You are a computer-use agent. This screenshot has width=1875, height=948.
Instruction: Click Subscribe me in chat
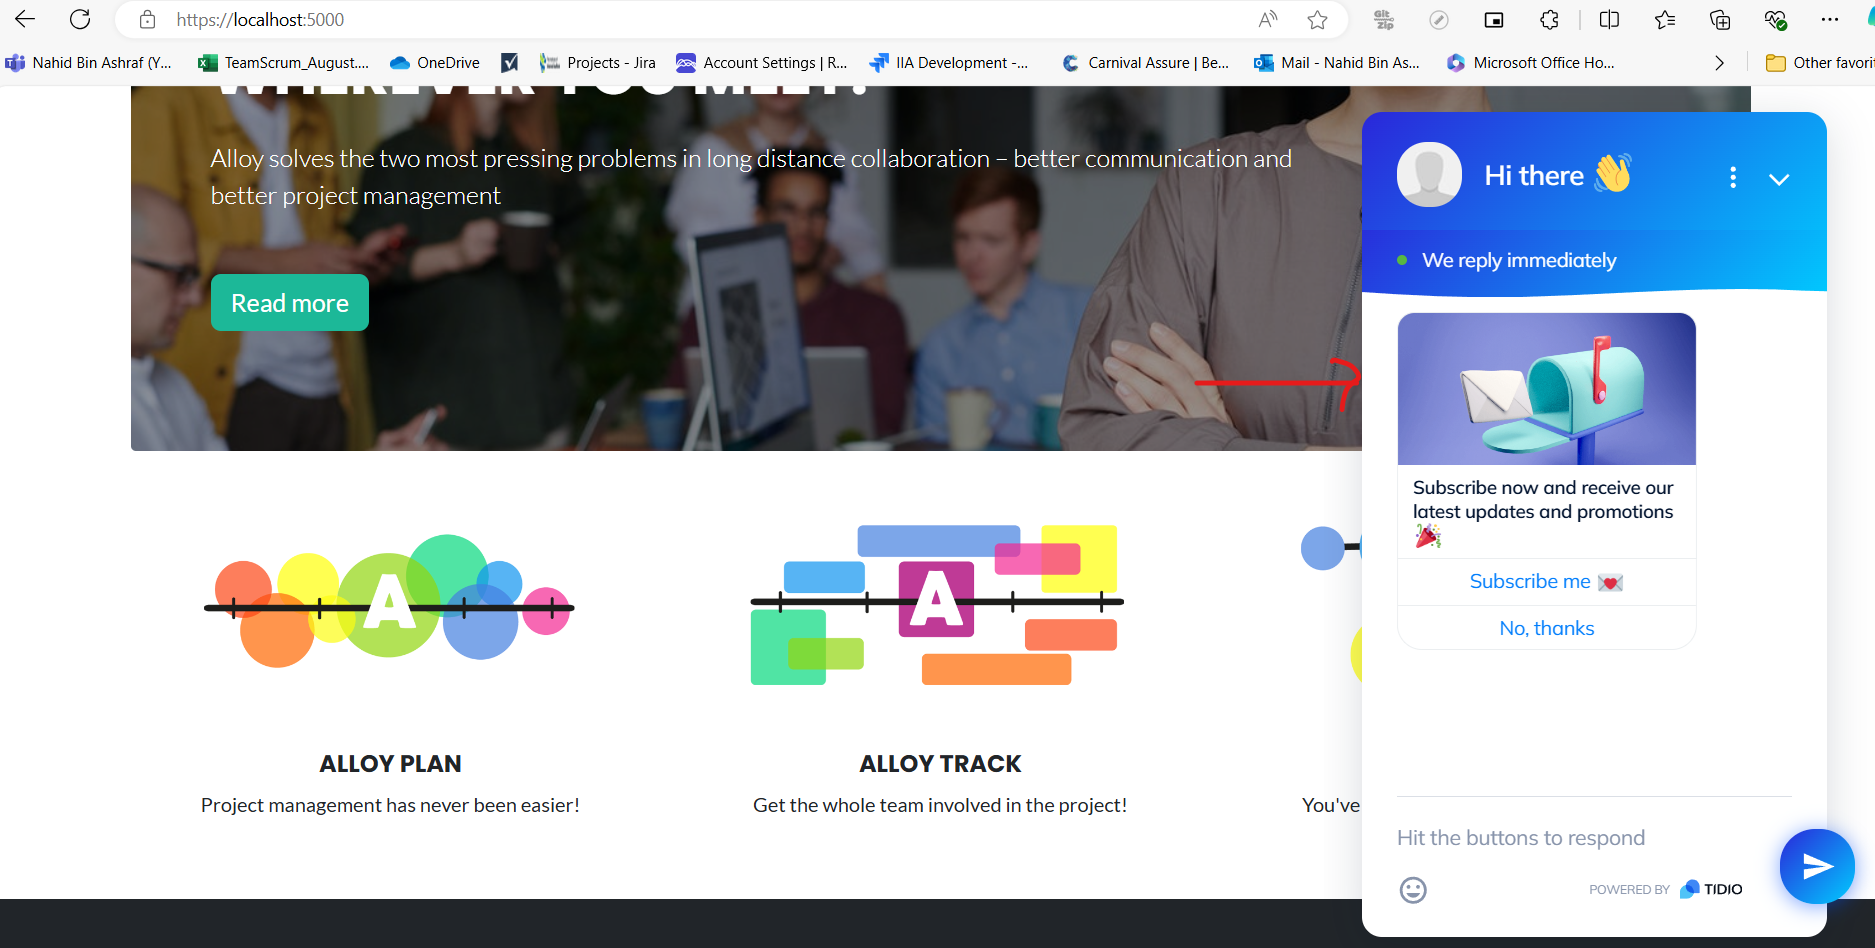point(1546,582)
